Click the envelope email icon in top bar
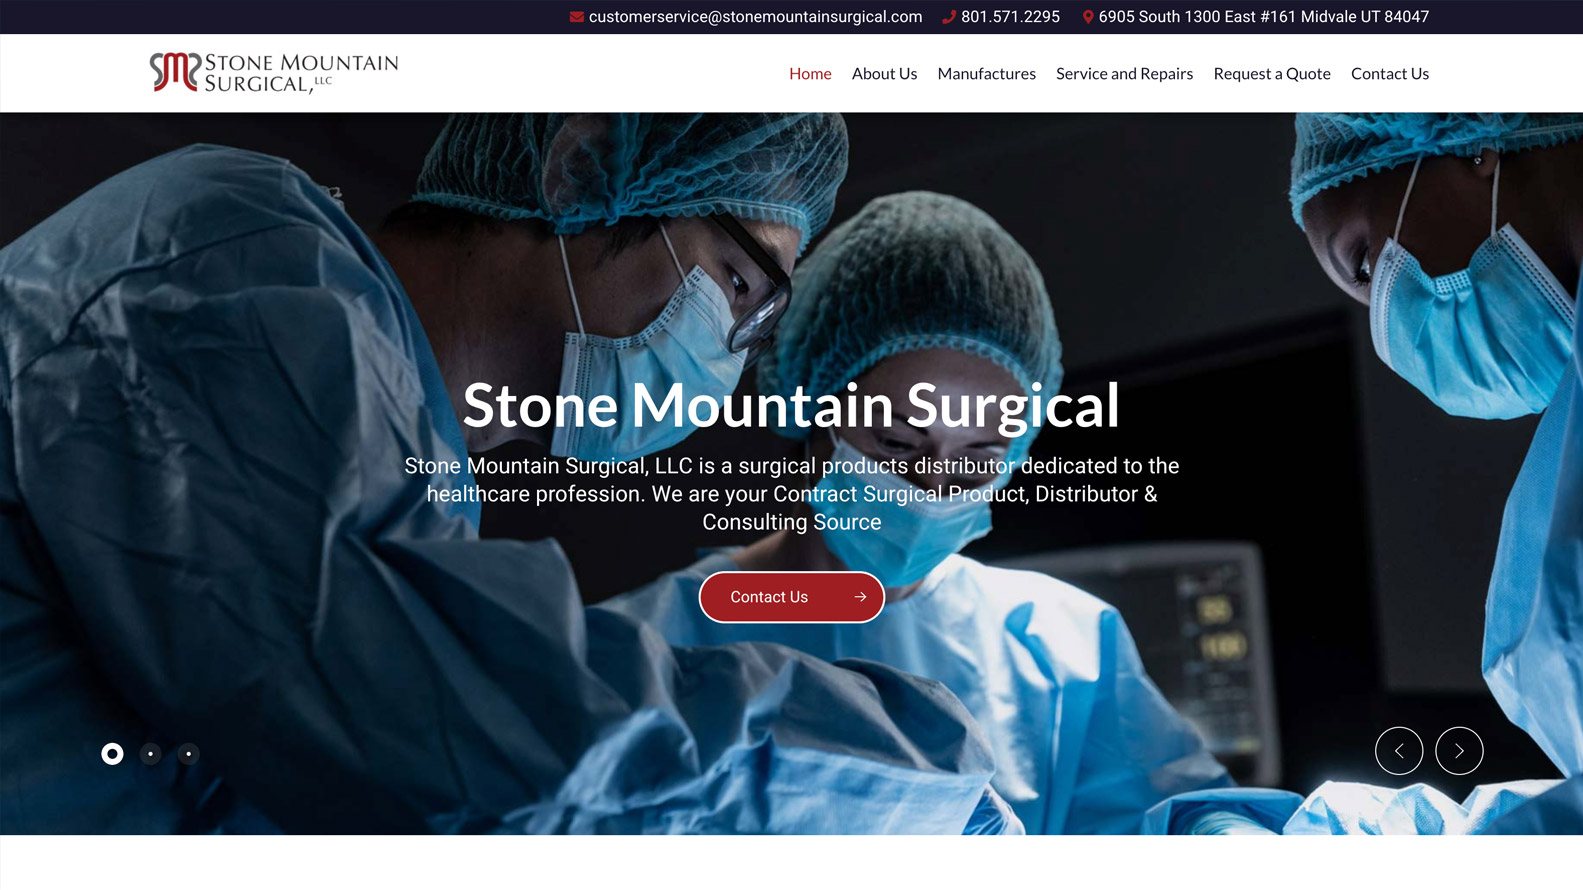Screen dimensions: 1583x890 point(577,17)
